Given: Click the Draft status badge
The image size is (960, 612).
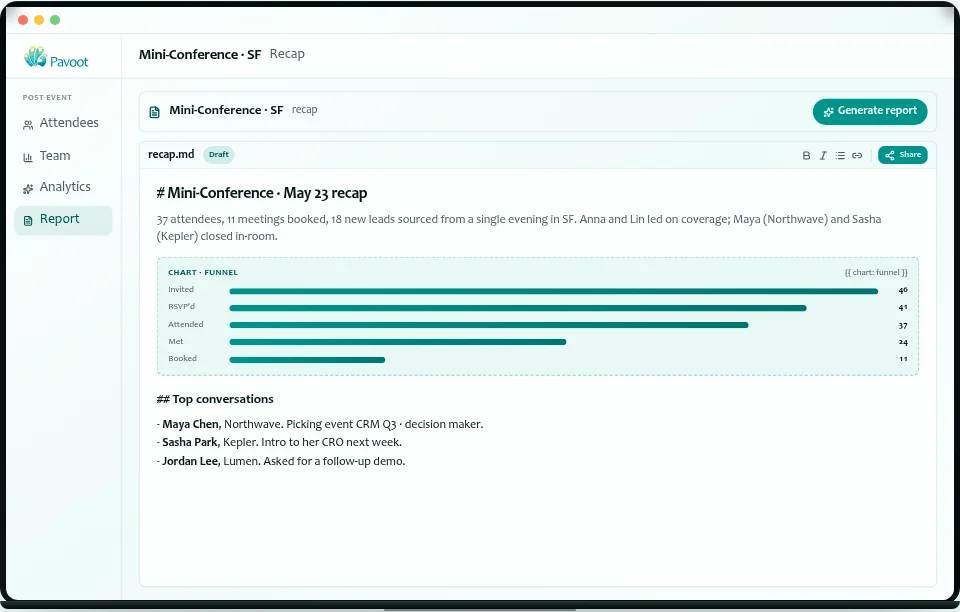Looking at the screenshot, I should [219, 155].
